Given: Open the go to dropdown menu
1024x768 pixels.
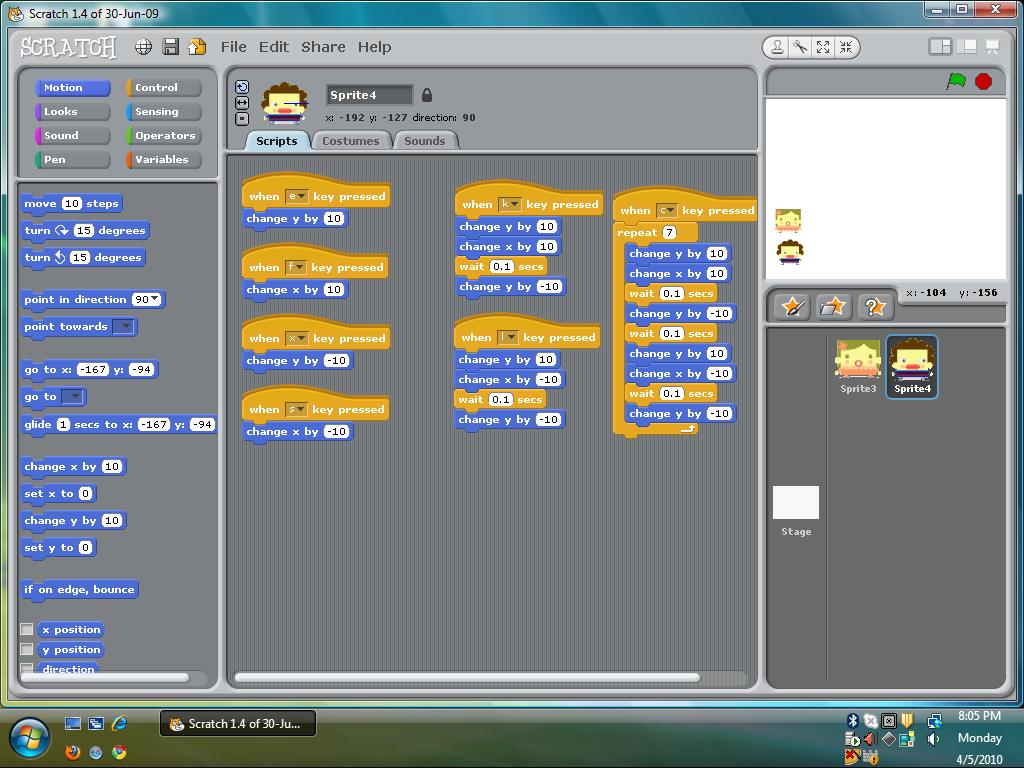Looking at the screenshot, I should (75, 395).
